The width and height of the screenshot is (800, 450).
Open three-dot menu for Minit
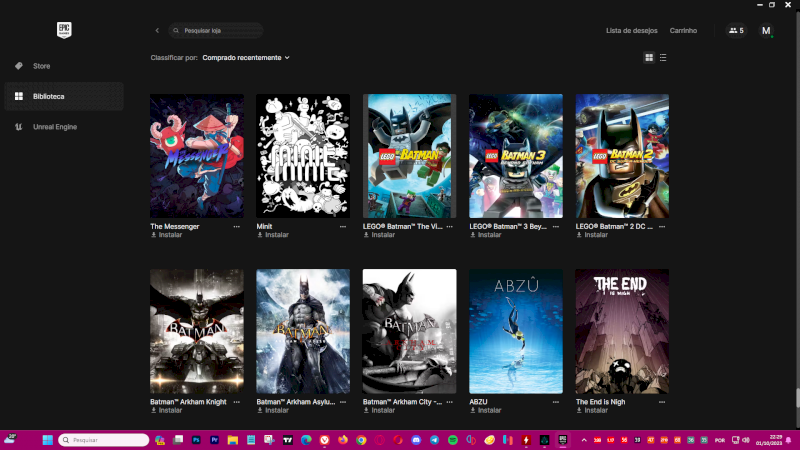[343, 227]
